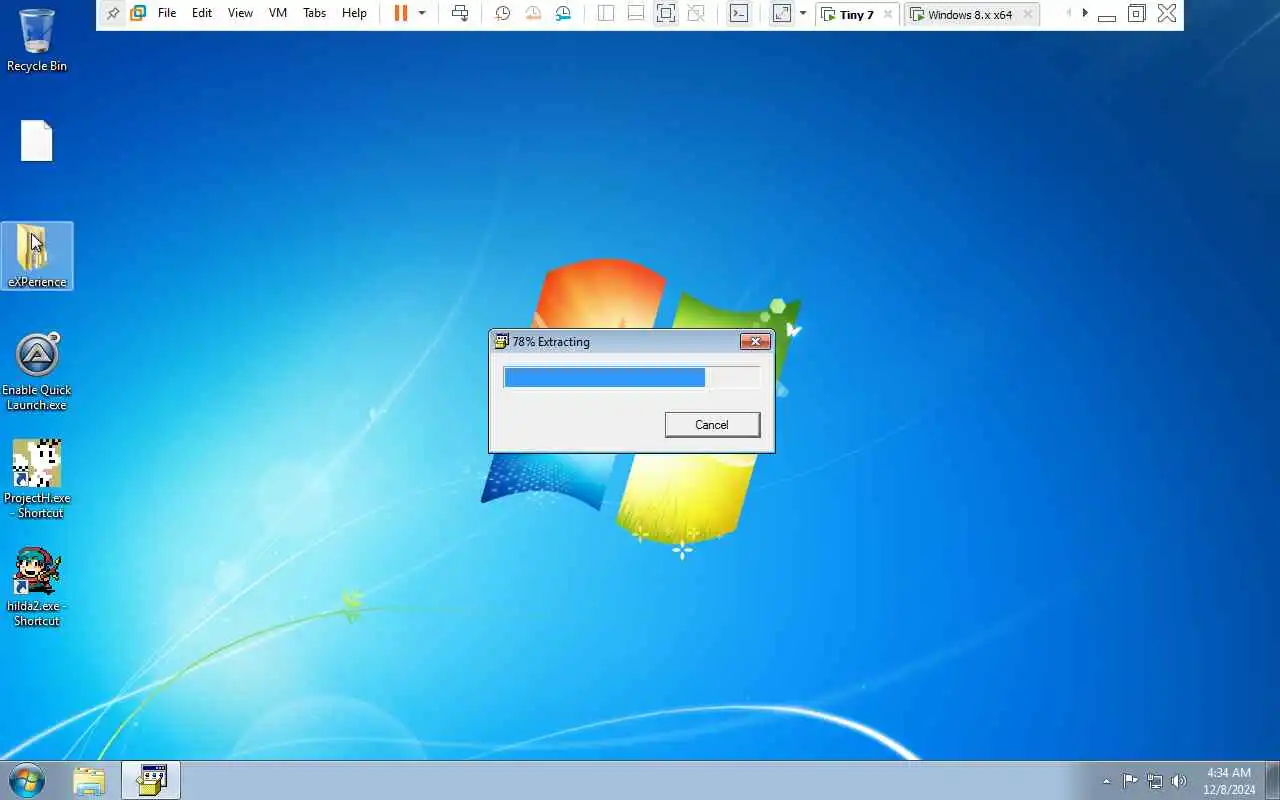Select the ProjectH.exe shortcut
This screenshot has width=1280, height=800.
click(x=37, y=479)
